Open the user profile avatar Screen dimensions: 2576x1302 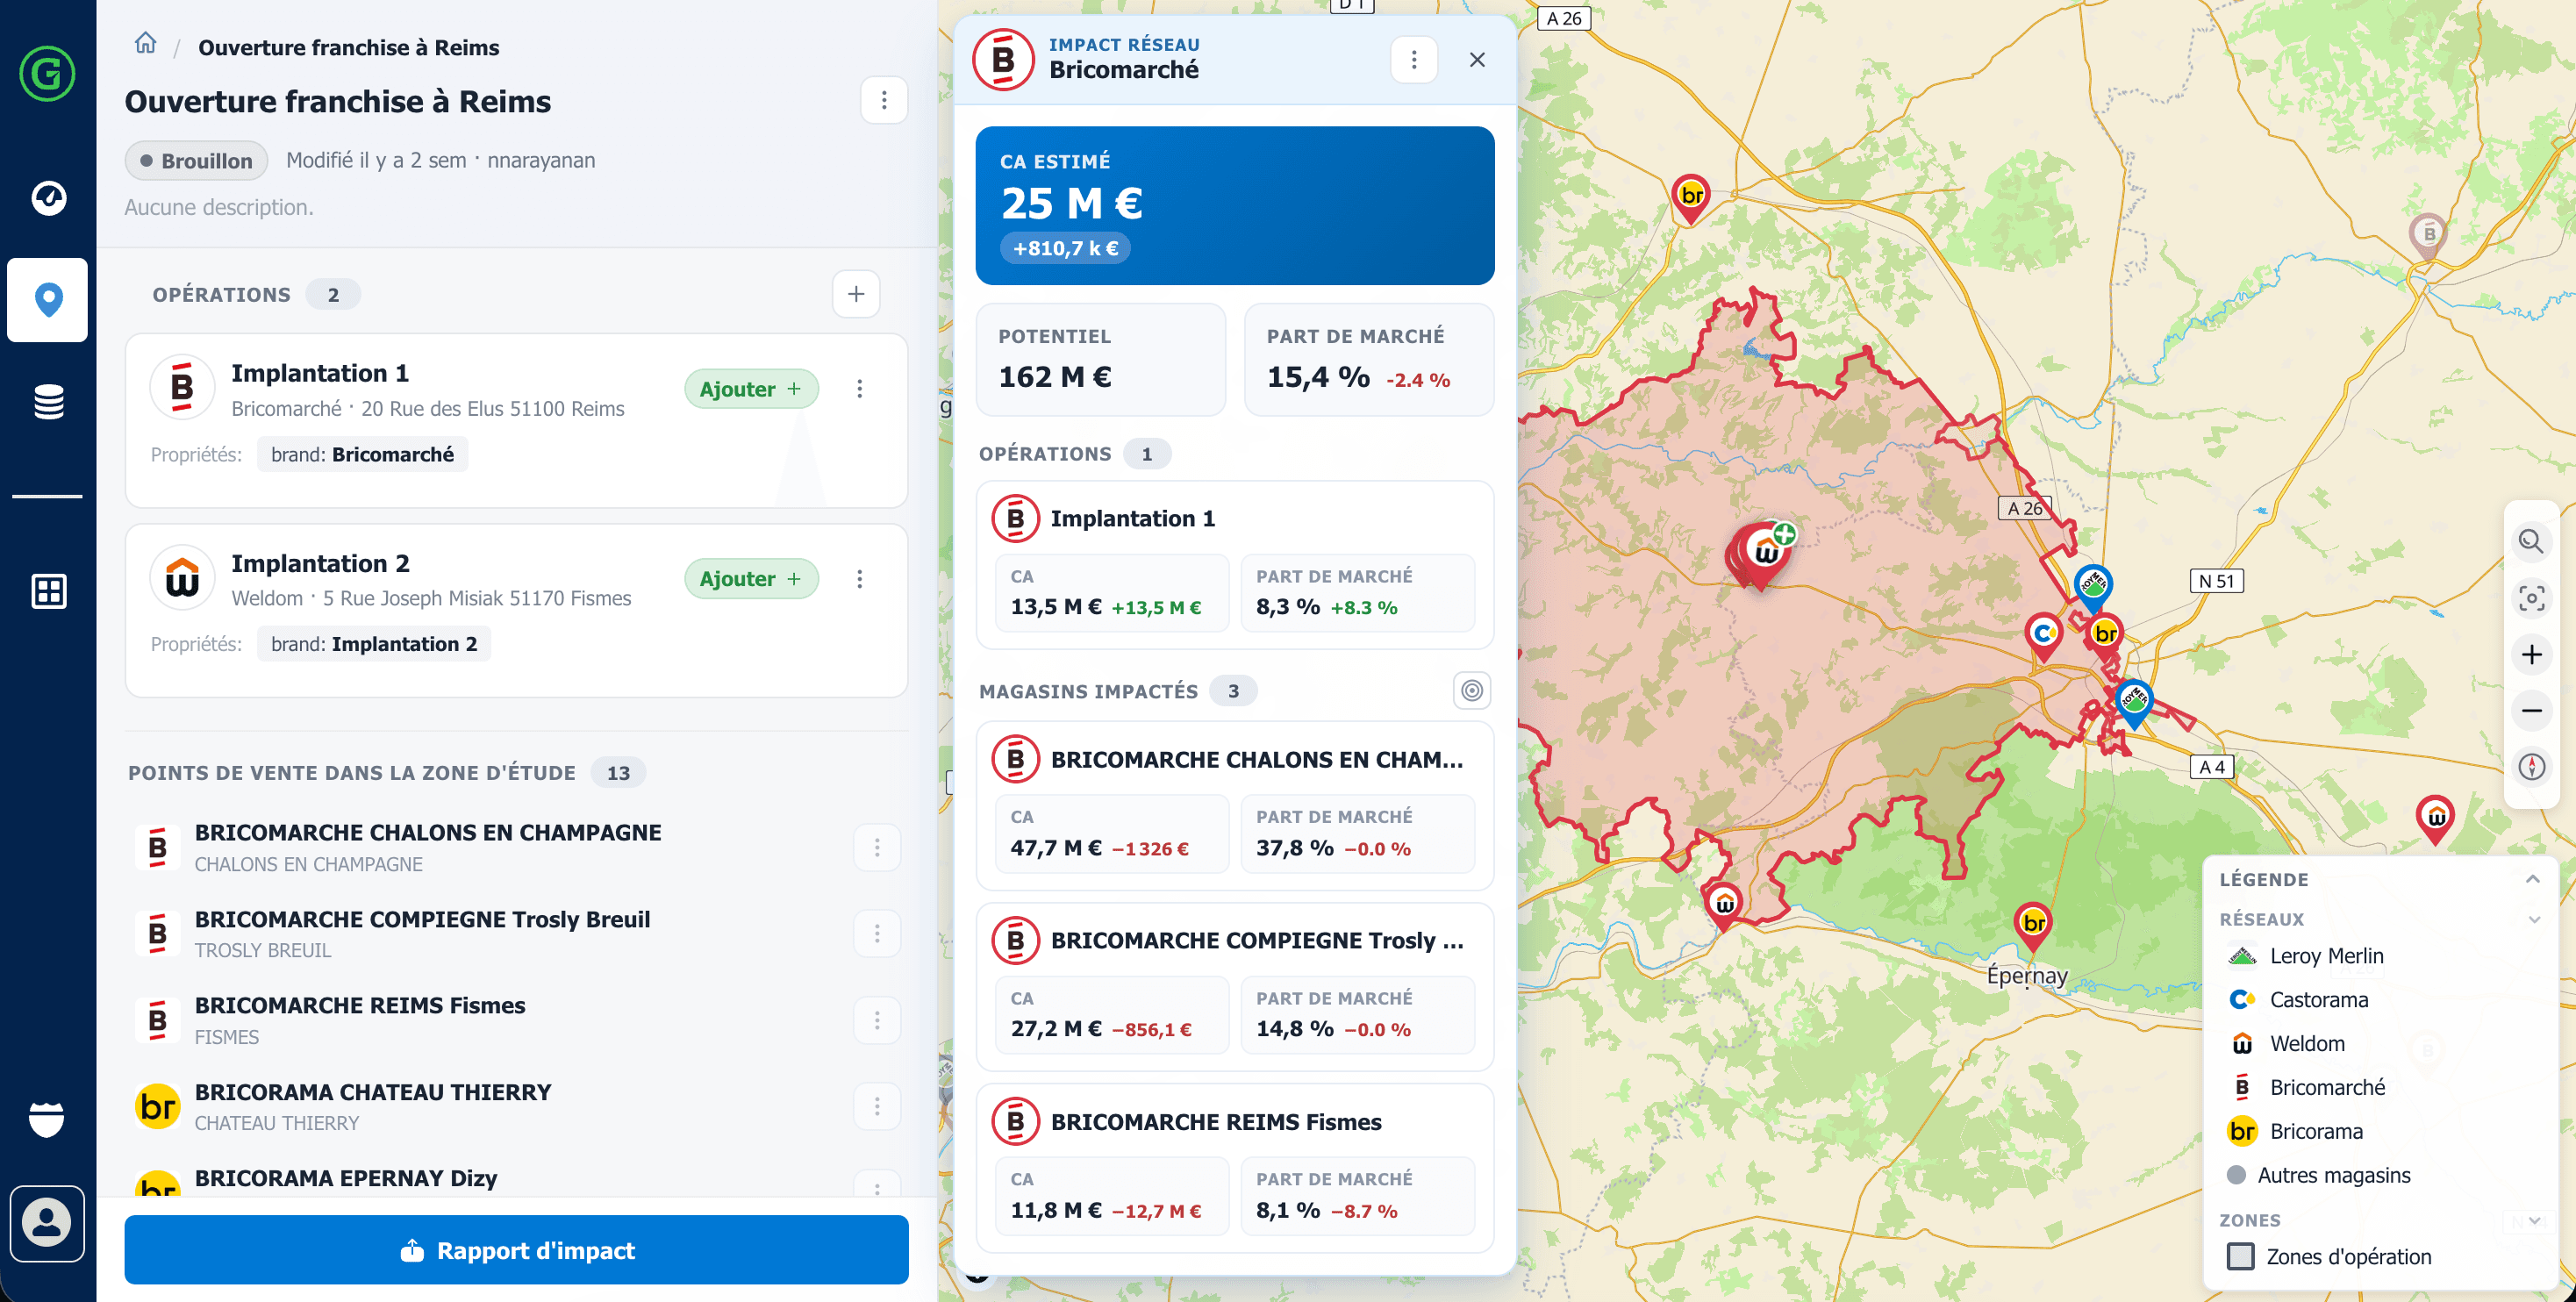pyautogui.click(x=47, y=1223)
